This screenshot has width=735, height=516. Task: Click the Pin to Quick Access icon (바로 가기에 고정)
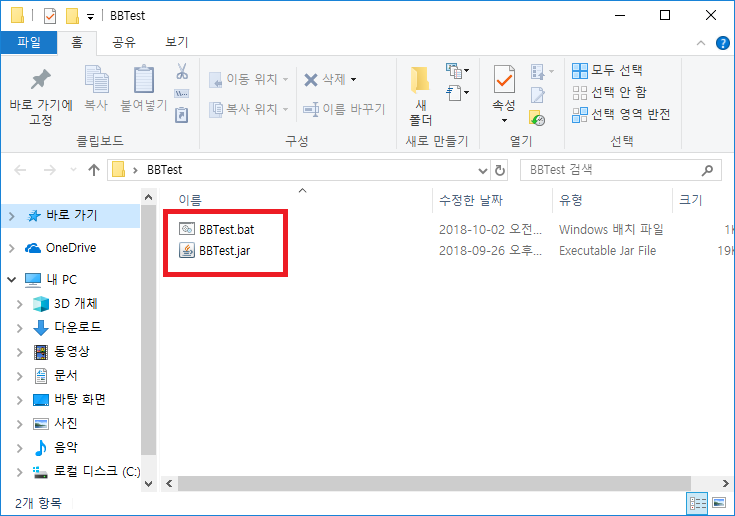click(x=41, y=80)
